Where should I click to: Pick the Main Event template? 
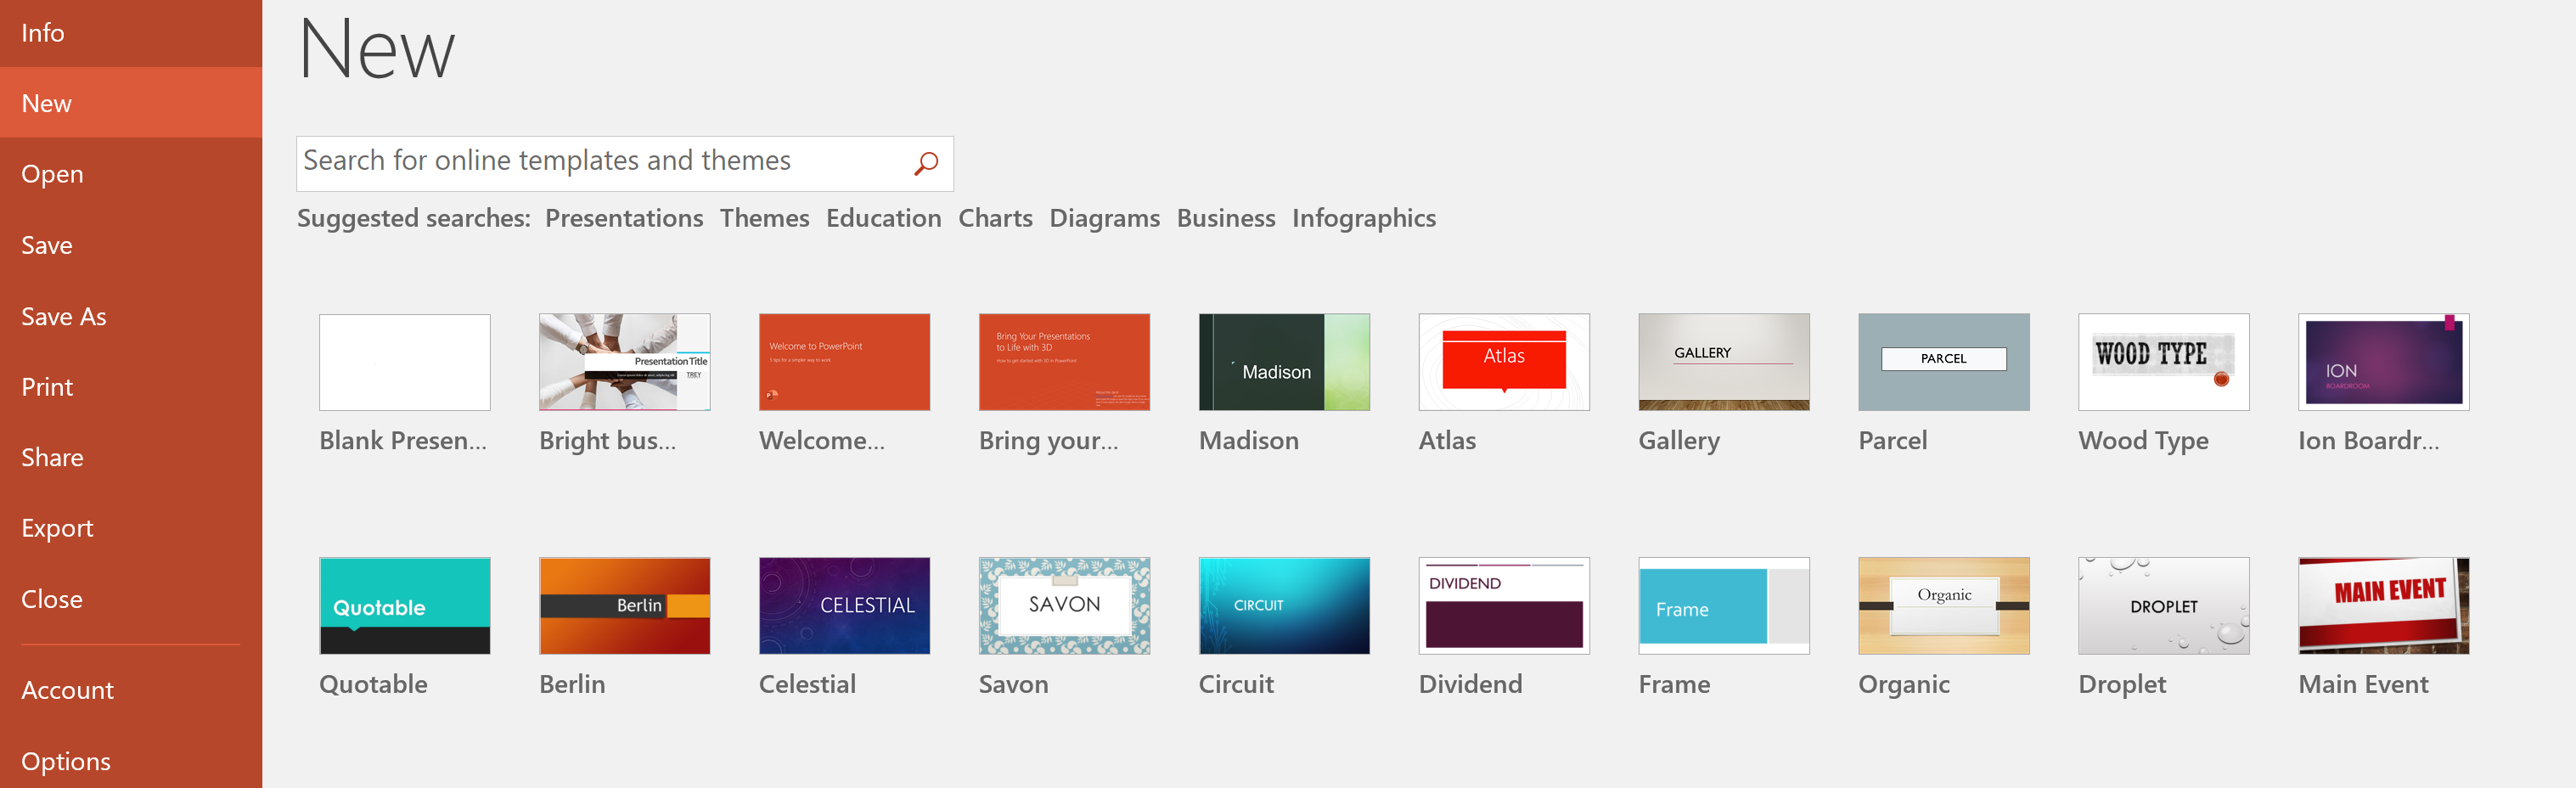click(x=2384, y=606)
